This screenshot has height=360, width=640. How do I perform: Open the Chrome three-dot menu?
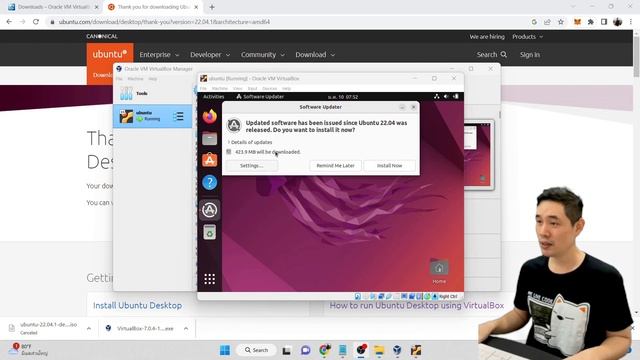point(631,22)
